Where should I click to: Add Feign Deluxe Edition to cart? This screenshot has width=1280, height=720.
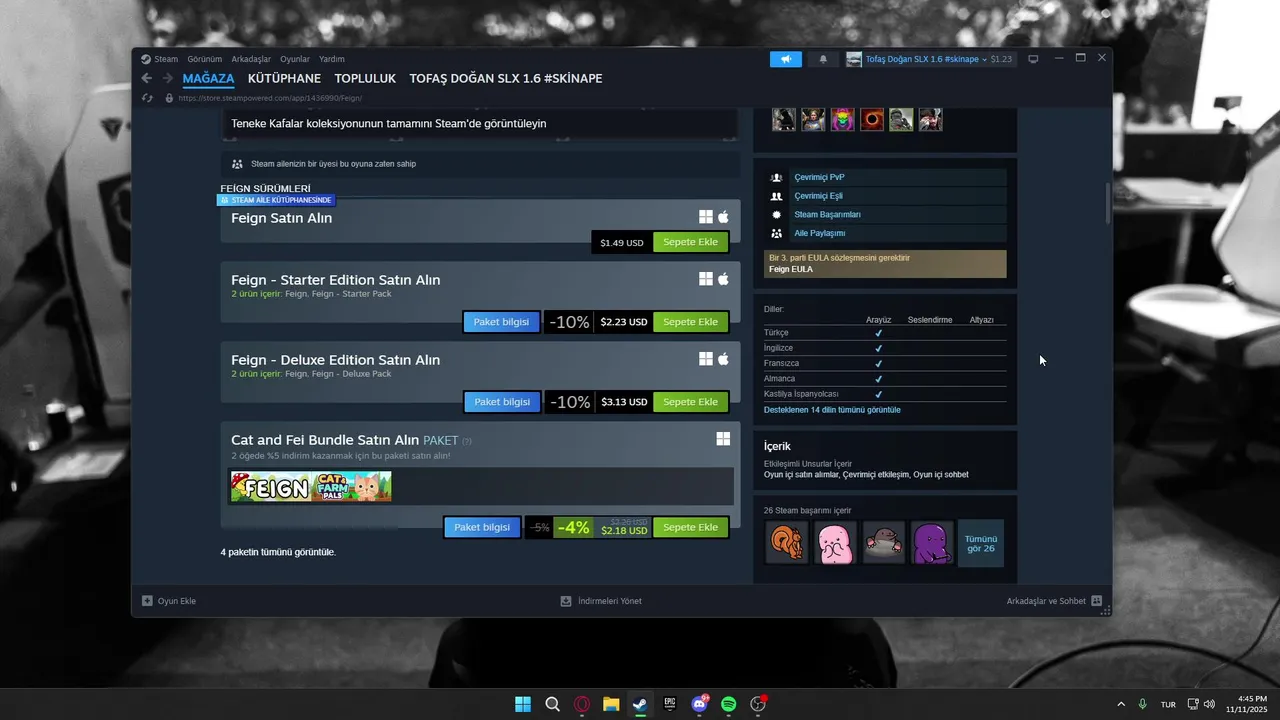click(691, 402)
